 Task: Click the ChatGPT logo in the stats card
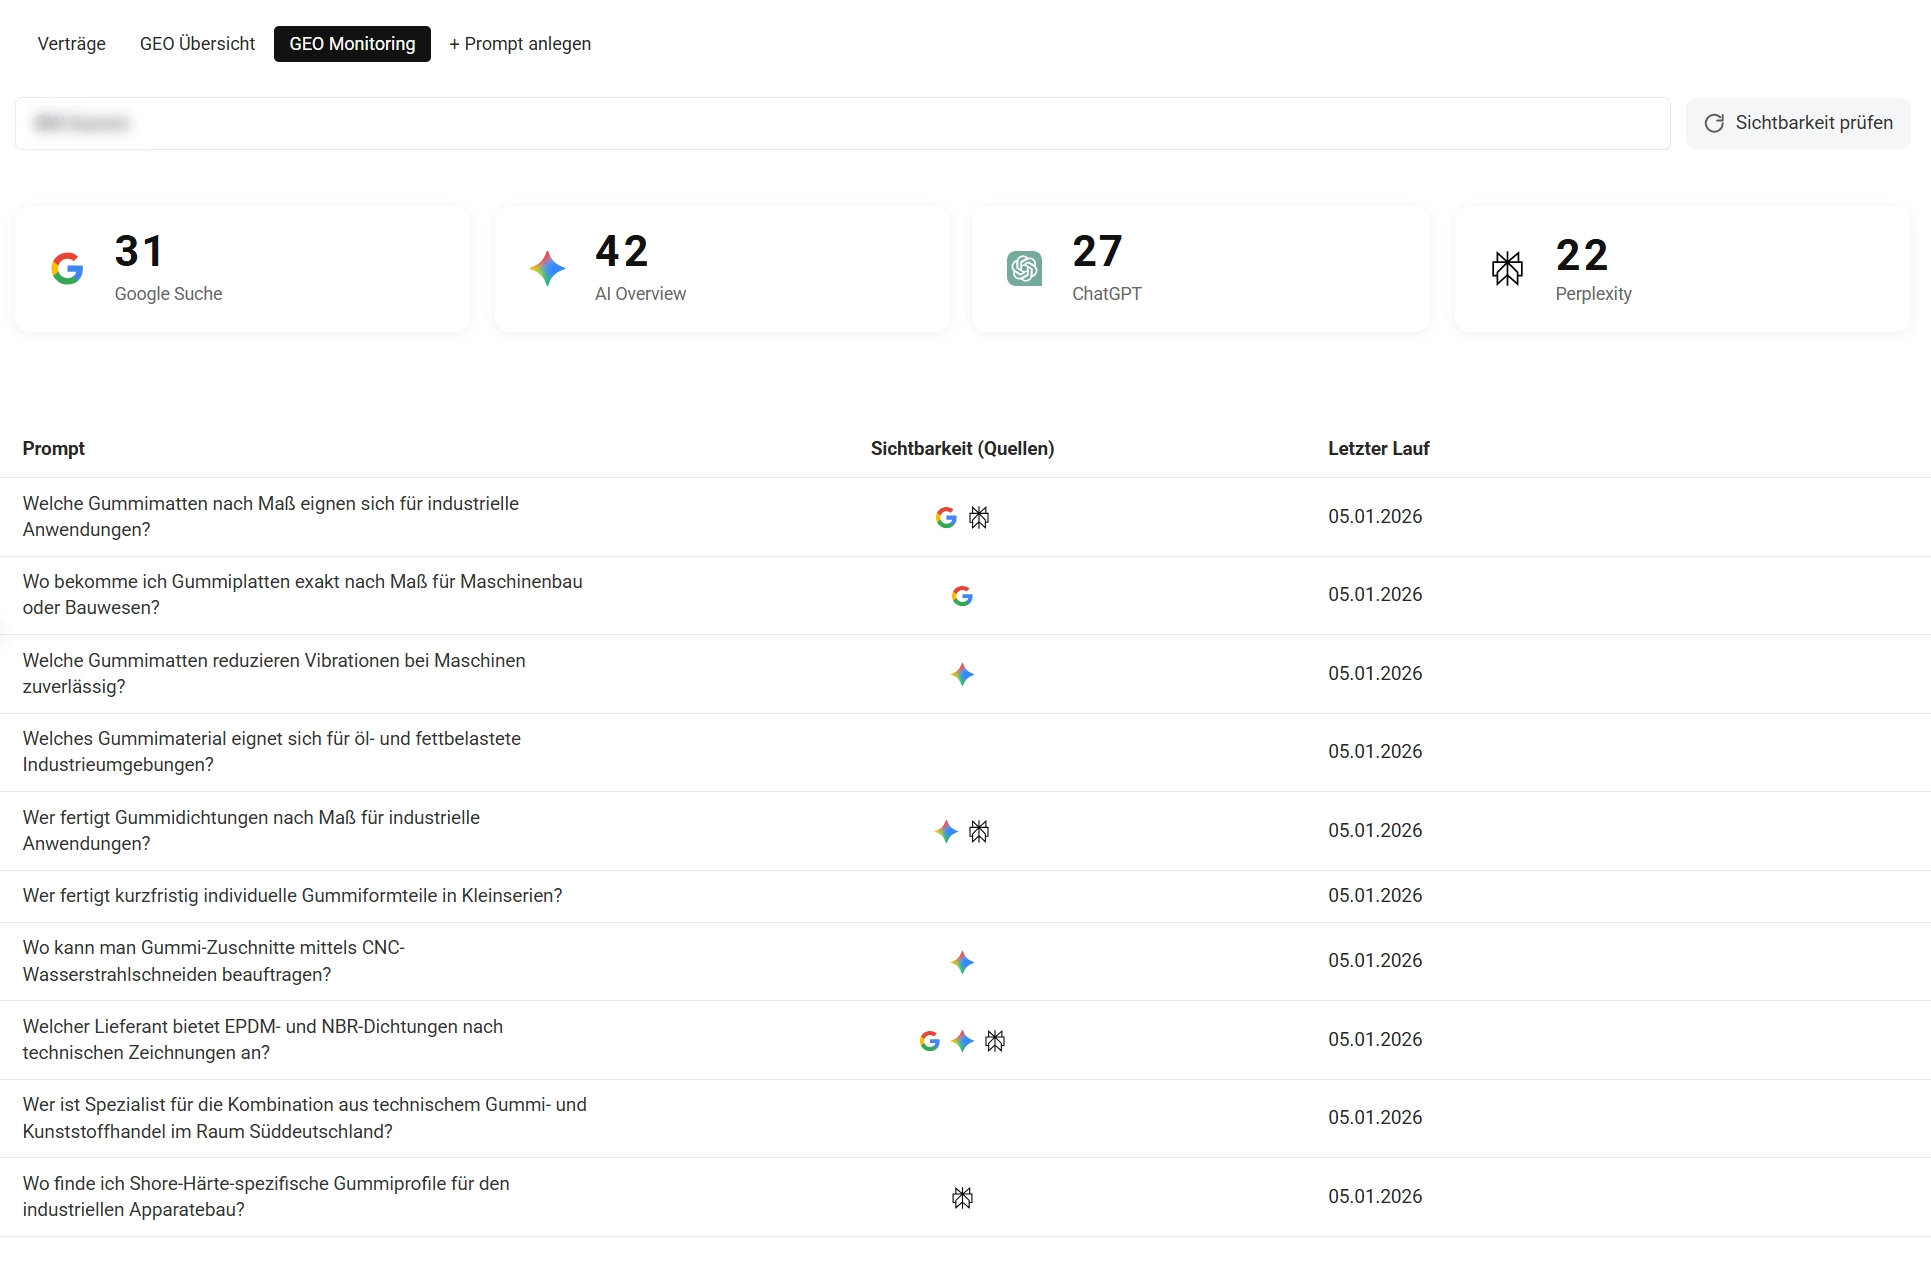[x=1024, y=268]
